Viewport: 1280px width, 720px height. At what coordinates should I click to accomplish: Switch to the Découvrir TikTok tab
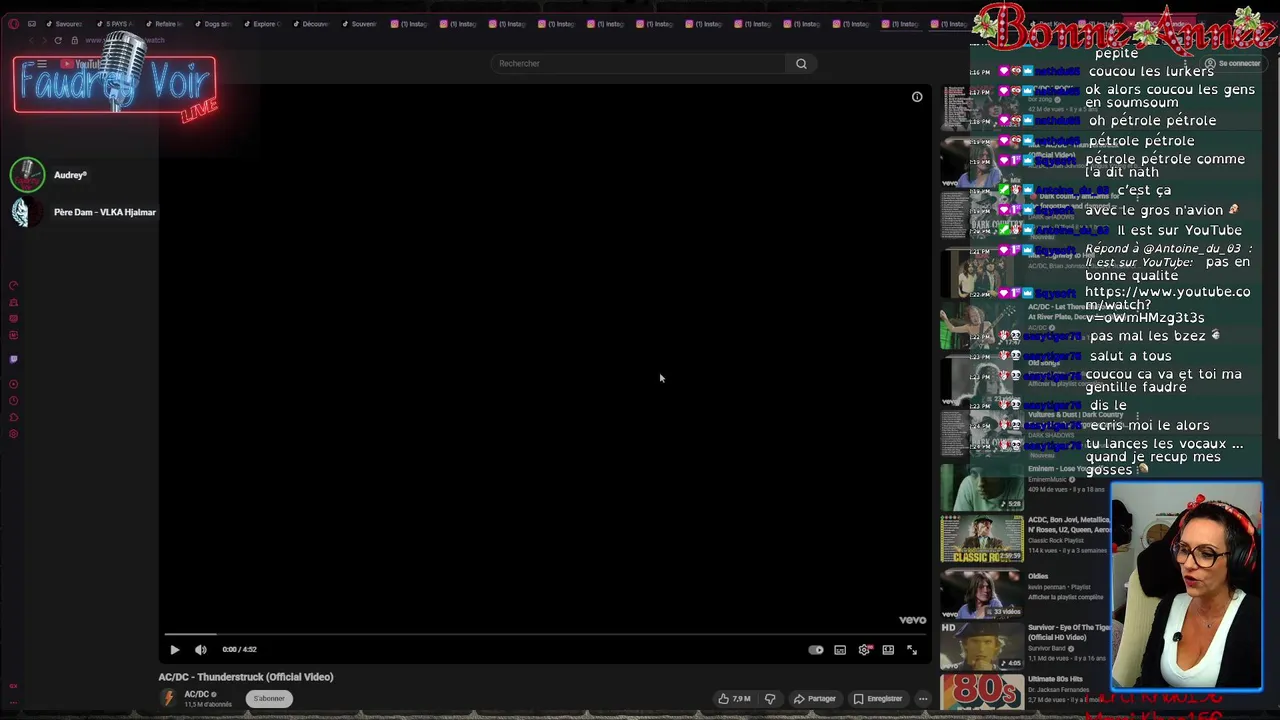click(x=309, y=24)
